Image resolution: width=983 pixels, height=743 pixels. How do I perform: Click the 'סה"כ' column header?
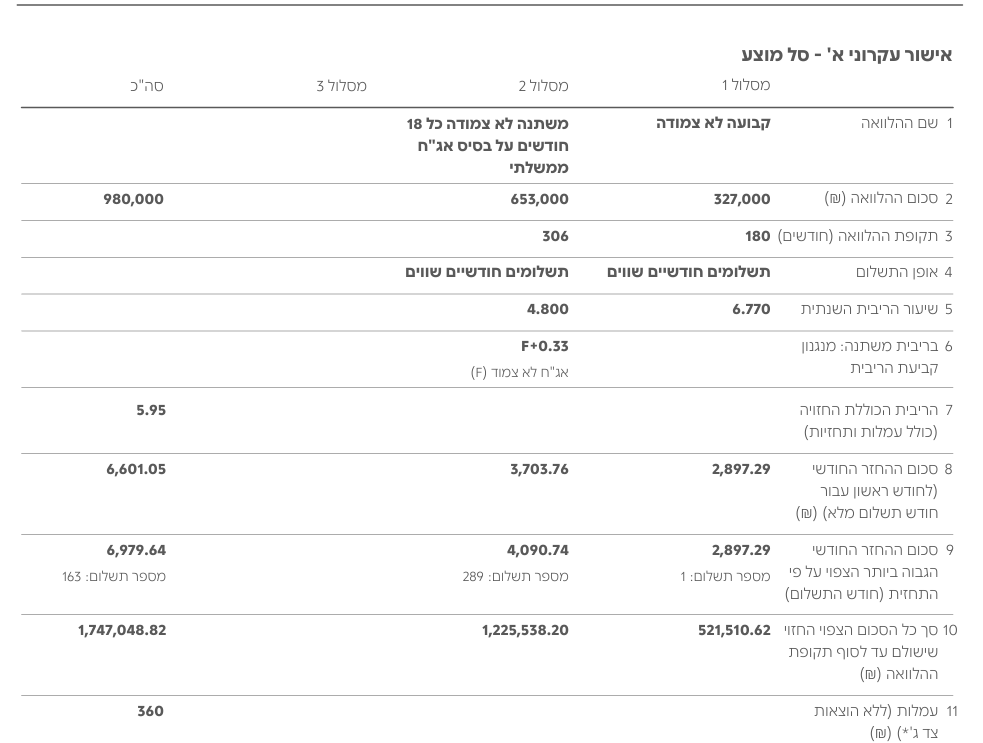(x=147, y=86)
